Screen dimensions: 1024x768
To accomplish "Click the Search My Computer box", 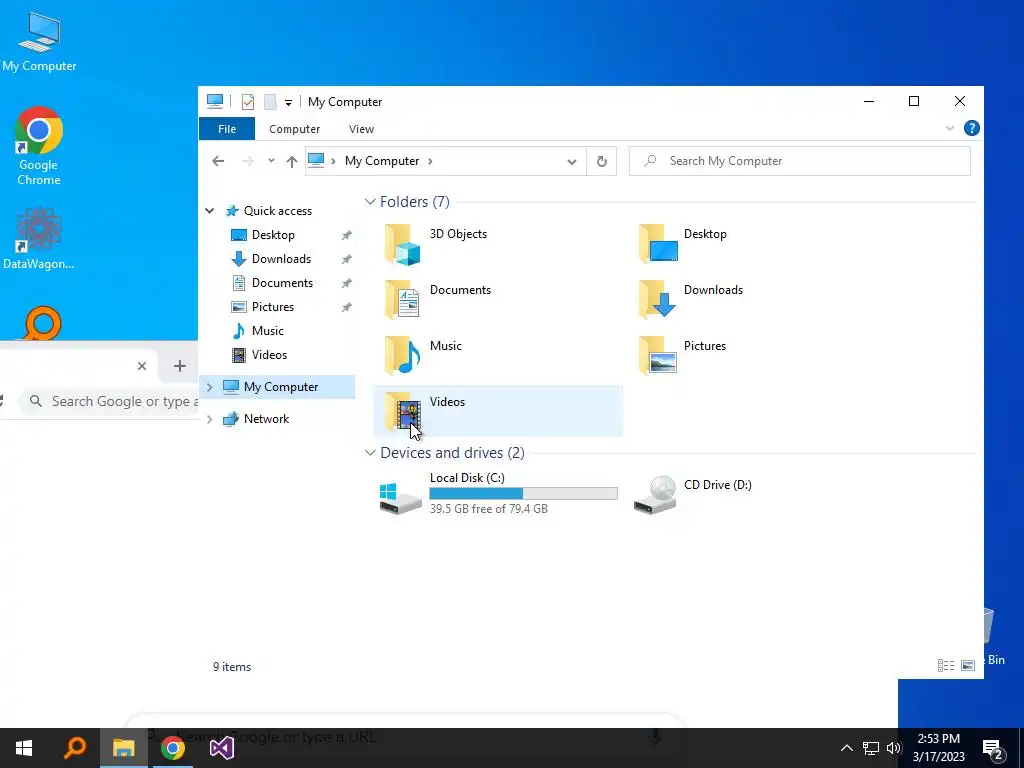I will [x=799, y=161].
